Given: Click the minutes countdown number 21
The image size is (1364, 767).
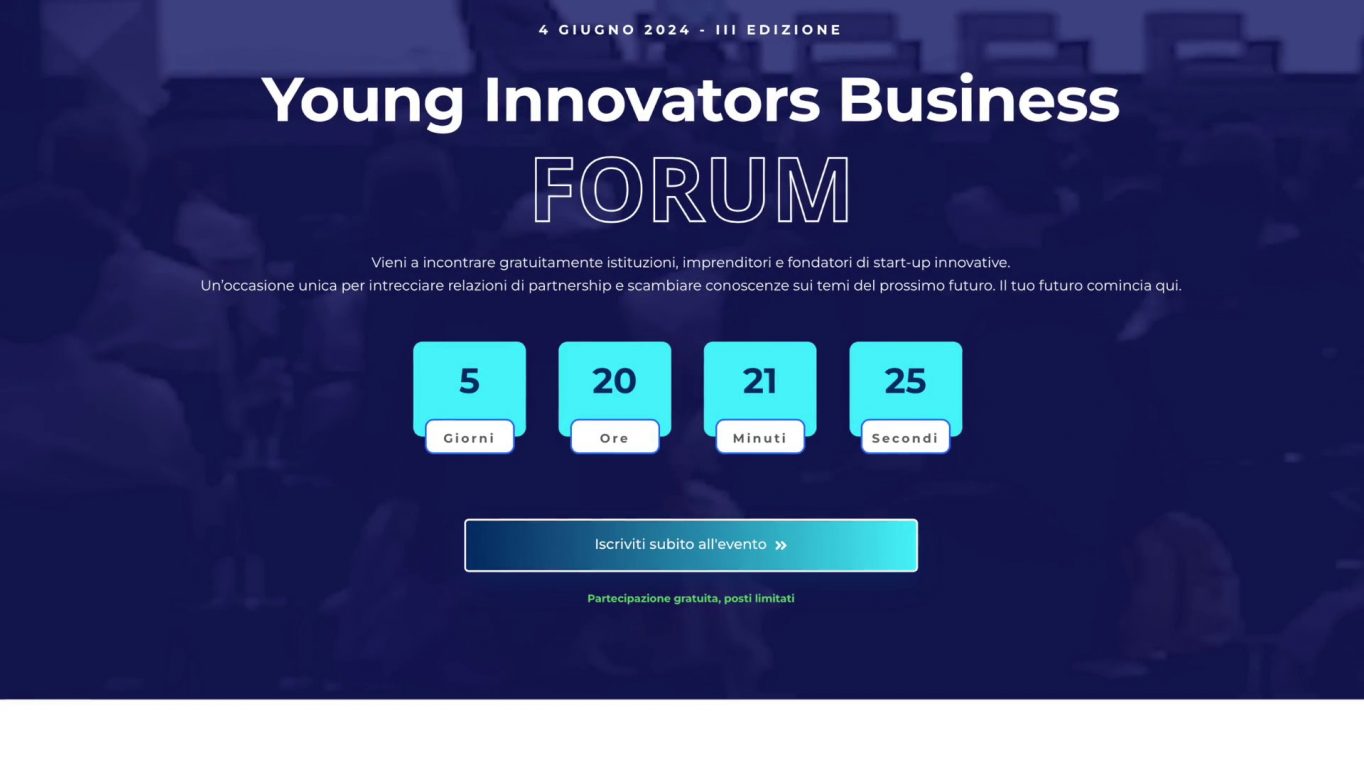Looking at the screenshot, I should coord(760,381).
